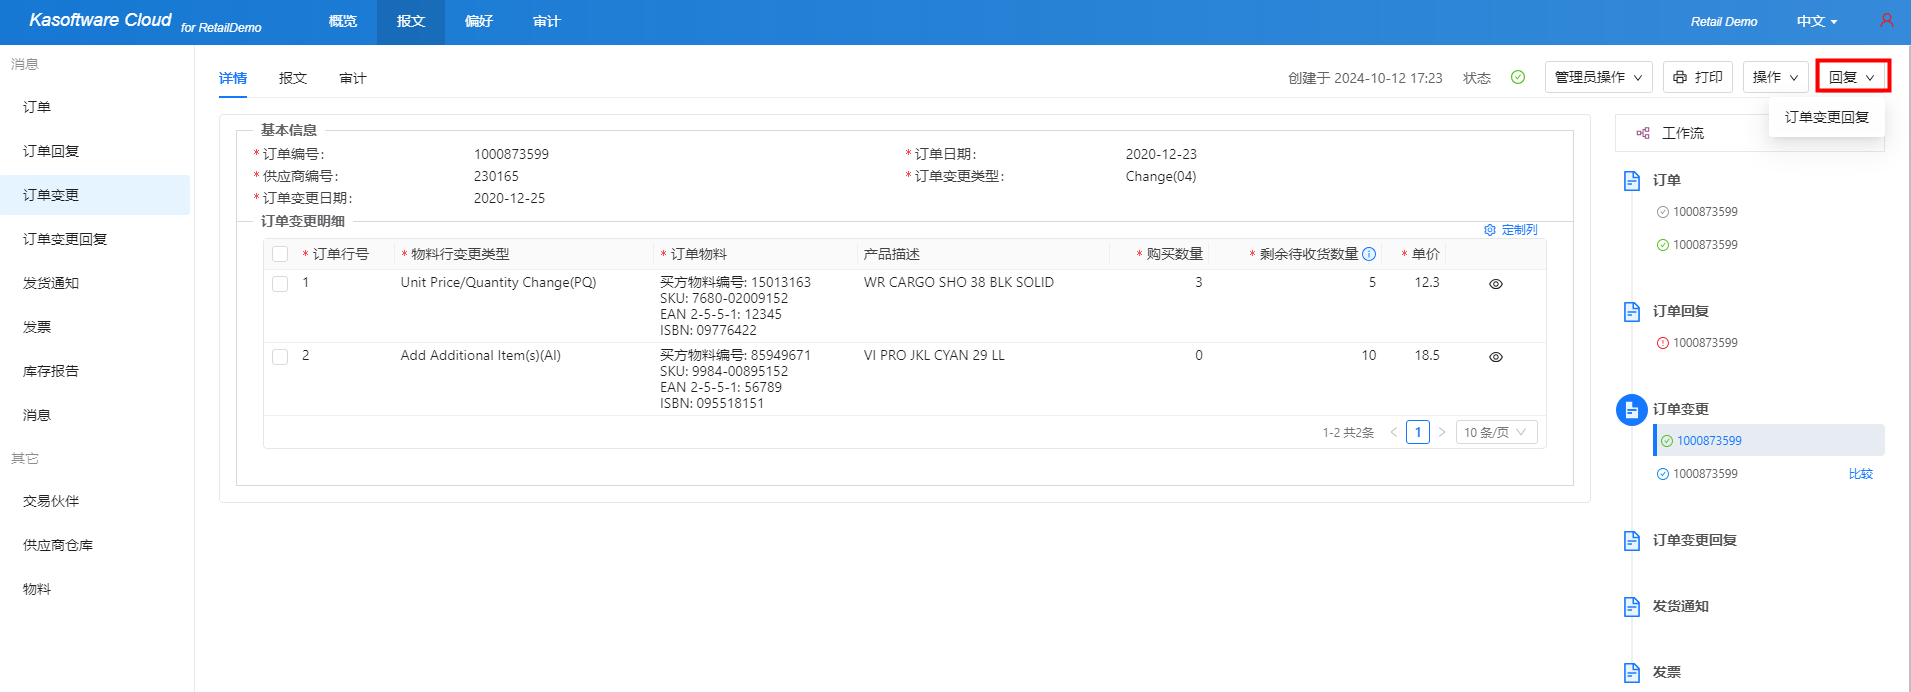This screenshot has height=692, width=1911.
Task: Click the 发货通知 workflow document icon
Action: pyautogui.click(x=1631, y=606)
